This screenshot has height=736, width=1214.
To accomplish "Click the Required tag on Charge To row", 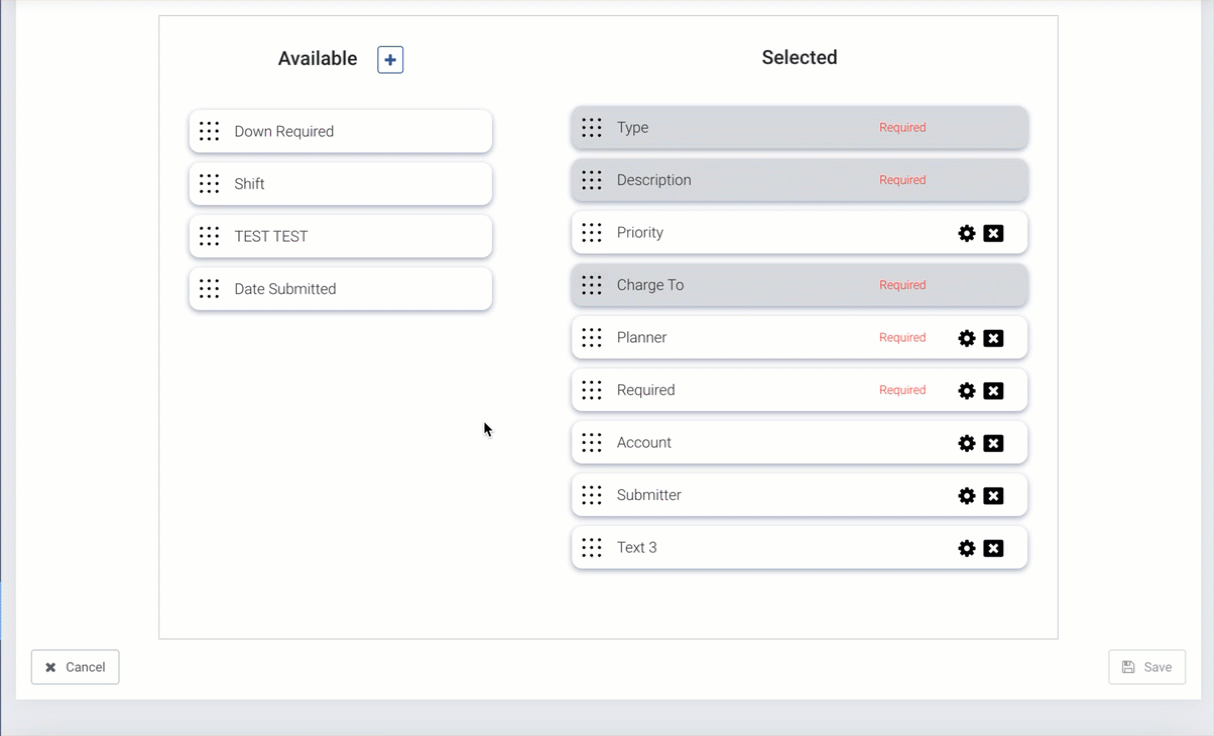I will (902, 285).
